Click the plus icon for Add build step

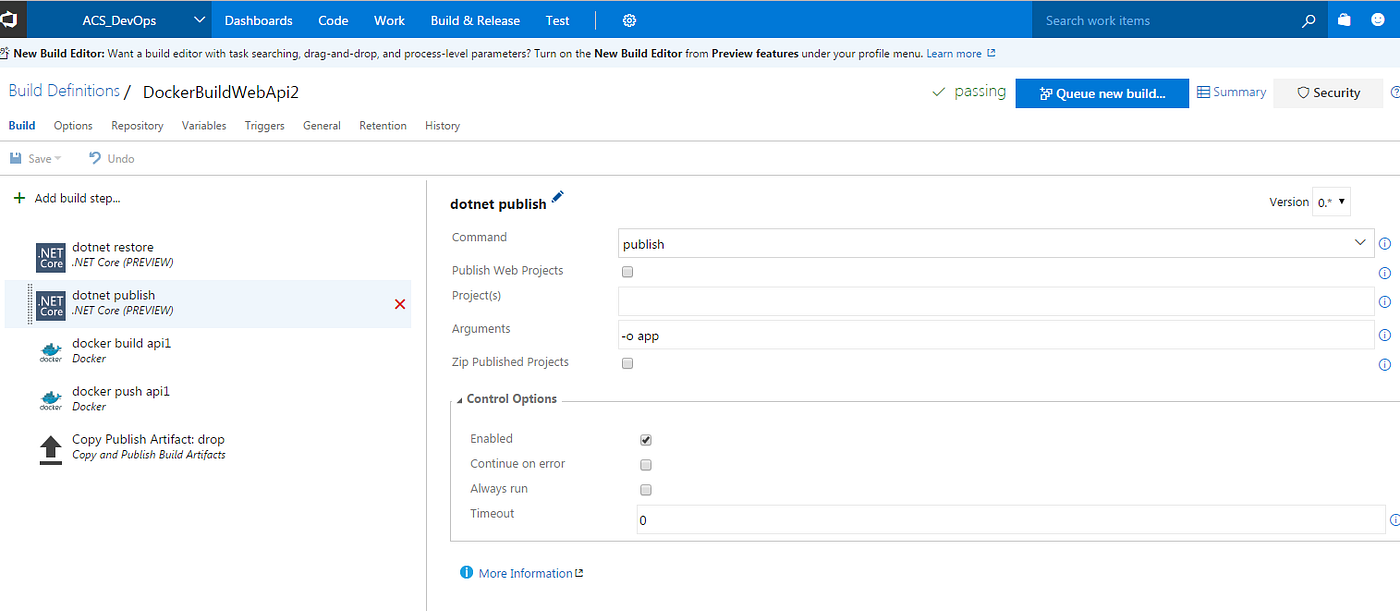pyautogui.click(x=19, y=198)
